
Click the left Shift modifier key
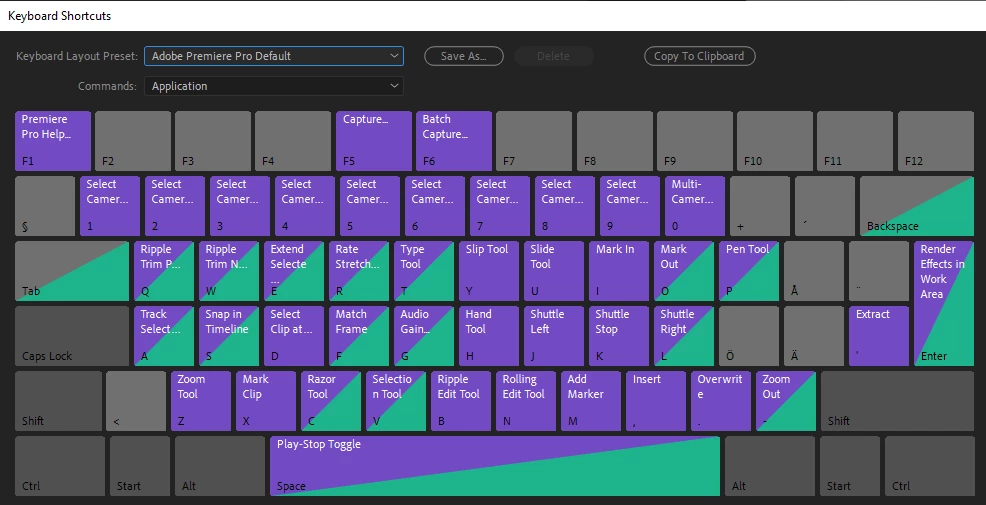coord(58,401)
